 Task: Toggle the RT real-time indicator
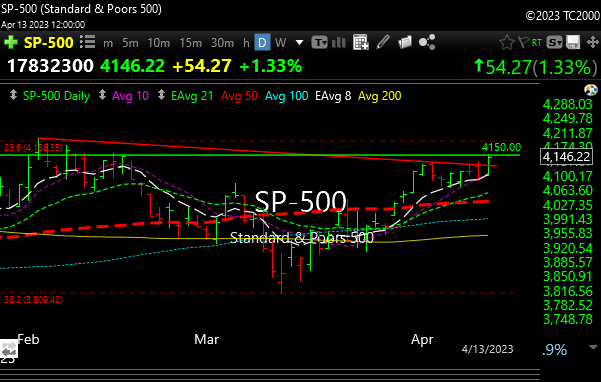pyautogui.click(x=537, y=42)
